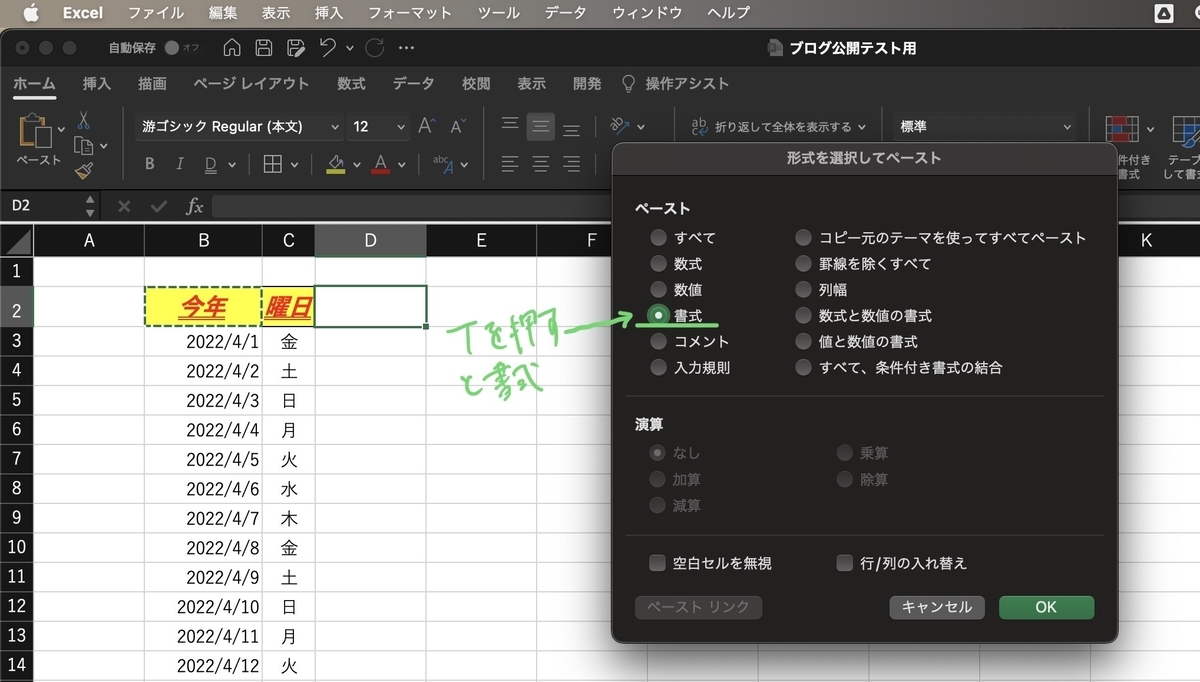Align text to top of cell
This screenshot has height=682, width=1200.
510,126
